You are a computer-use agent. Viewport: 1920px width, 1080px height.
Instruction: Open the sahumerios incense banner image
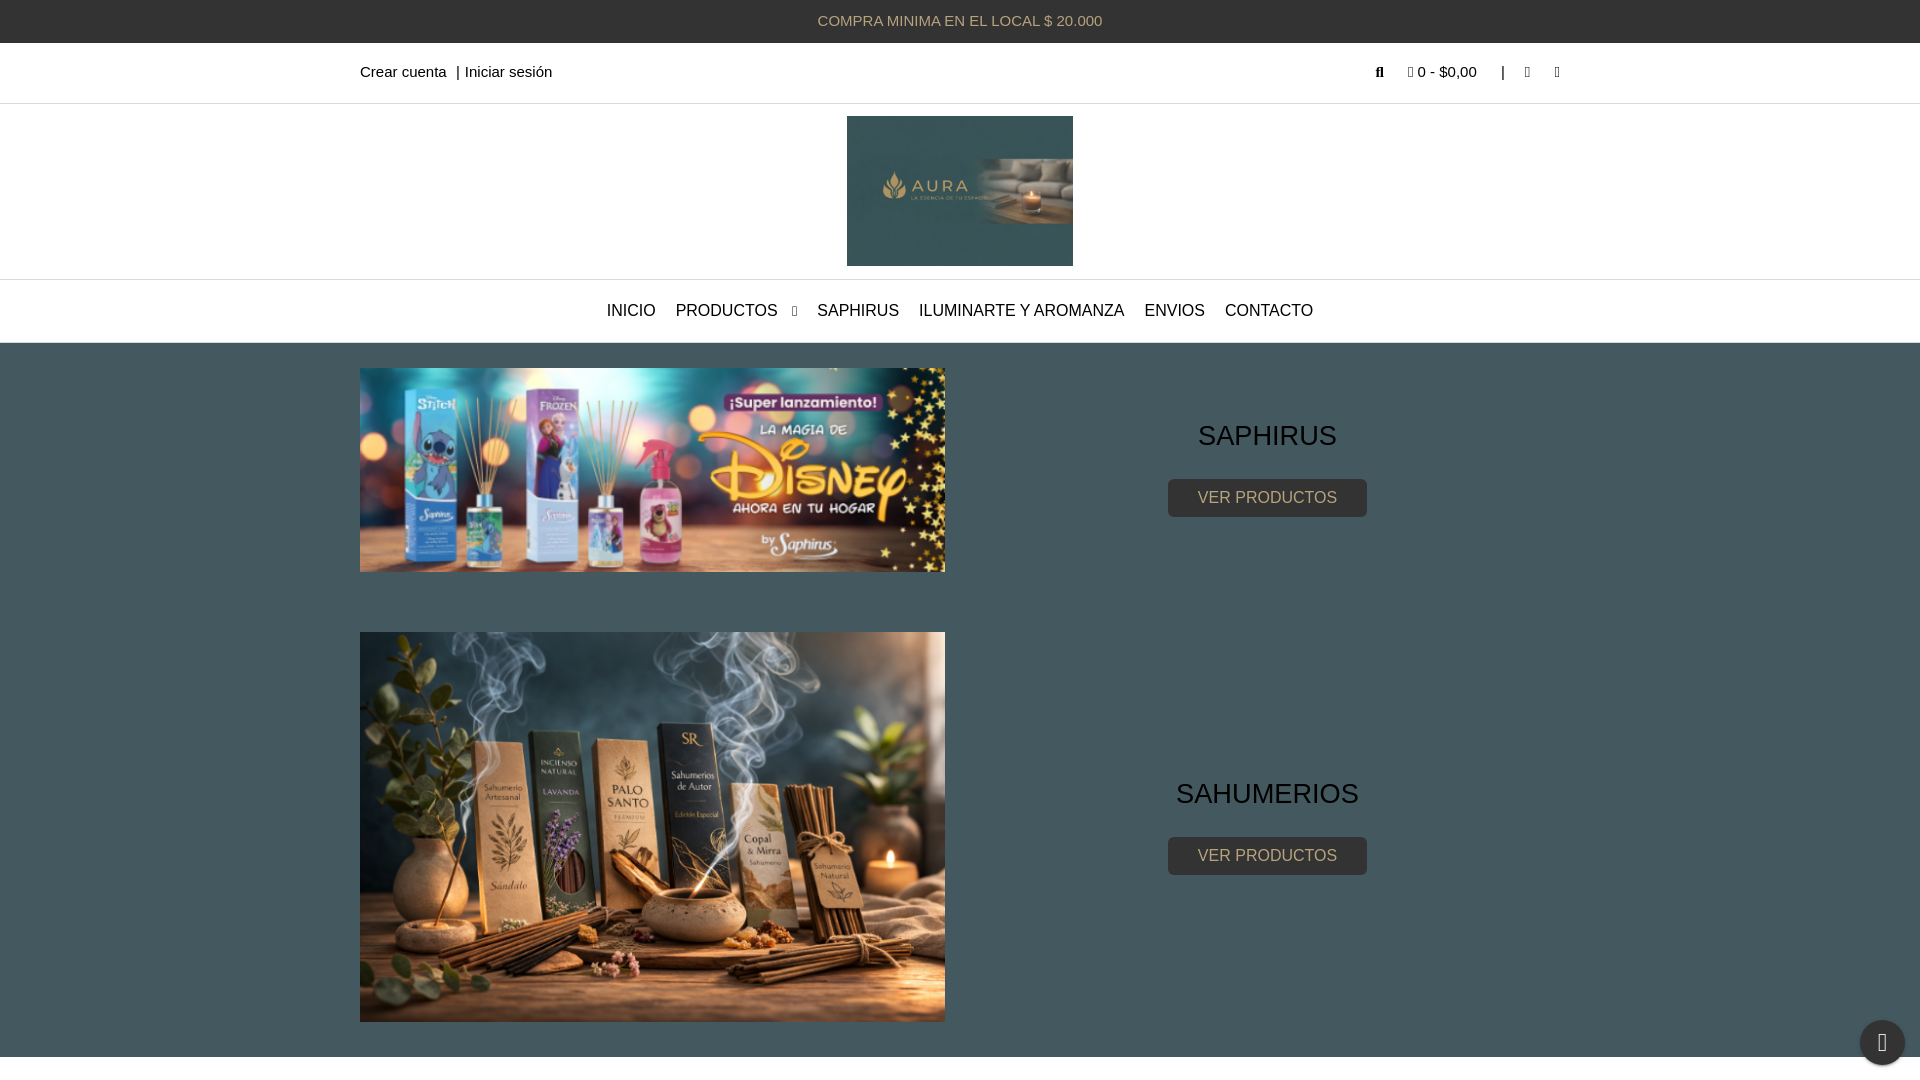point(652,827)
